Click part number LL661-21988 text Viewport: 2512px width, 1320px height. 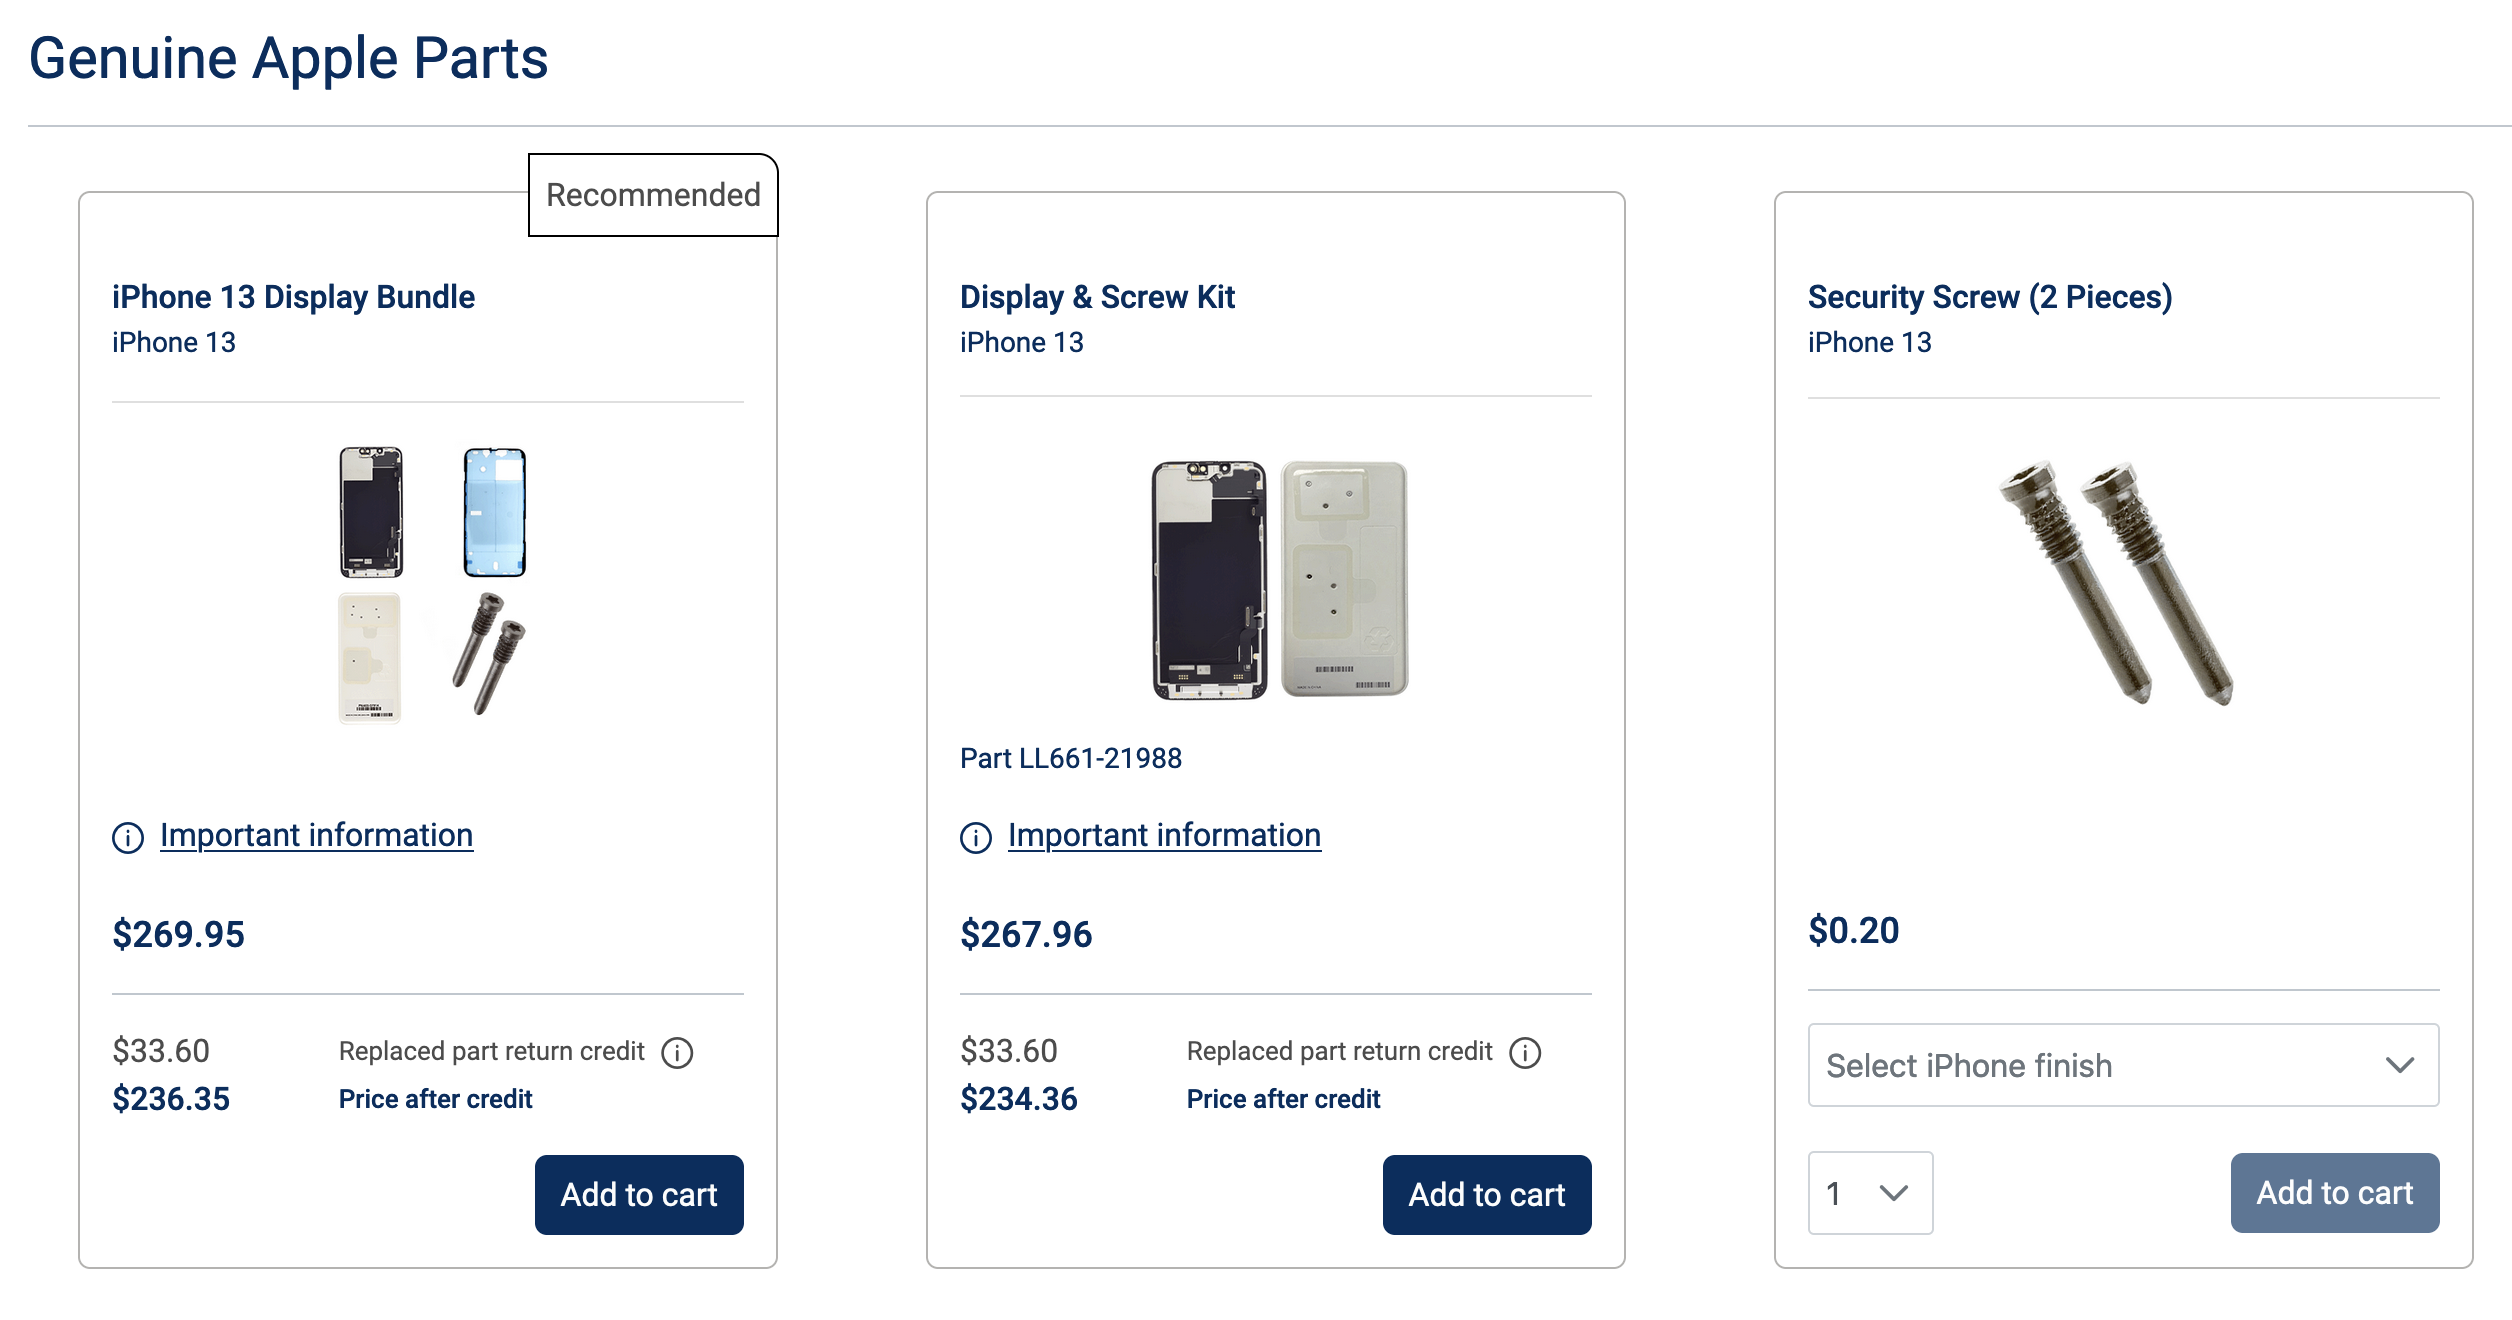point(1070,758)
